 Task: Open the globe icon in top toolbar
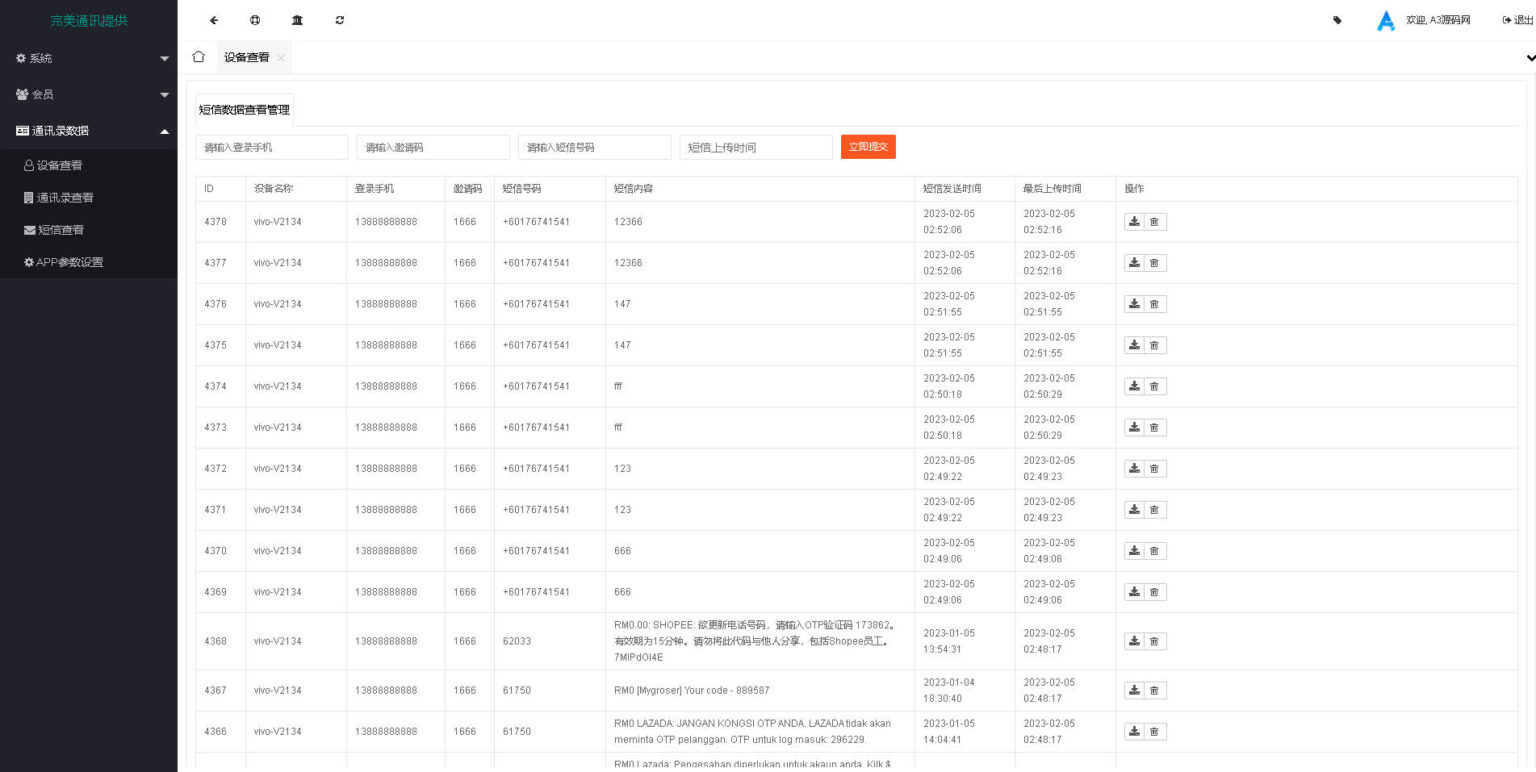[255, 20]
